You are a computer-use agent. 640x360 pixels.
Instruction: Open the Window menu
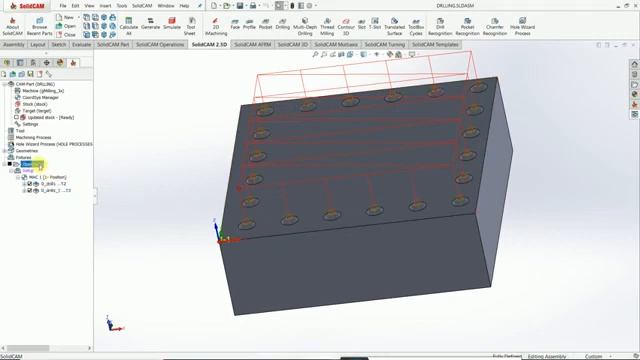(x=166, y=6)
